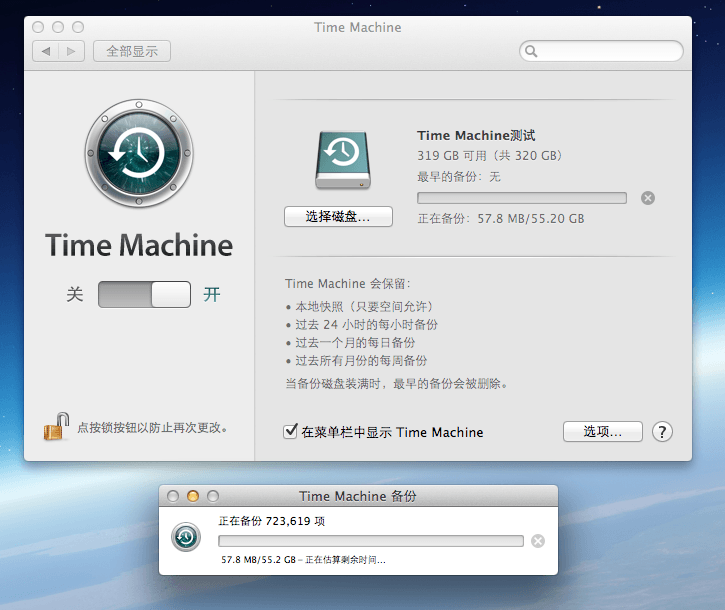The height and width of the screenshot is (610, 725).
Task: Click the 关 label beside the switch
Action: (74, 294)
